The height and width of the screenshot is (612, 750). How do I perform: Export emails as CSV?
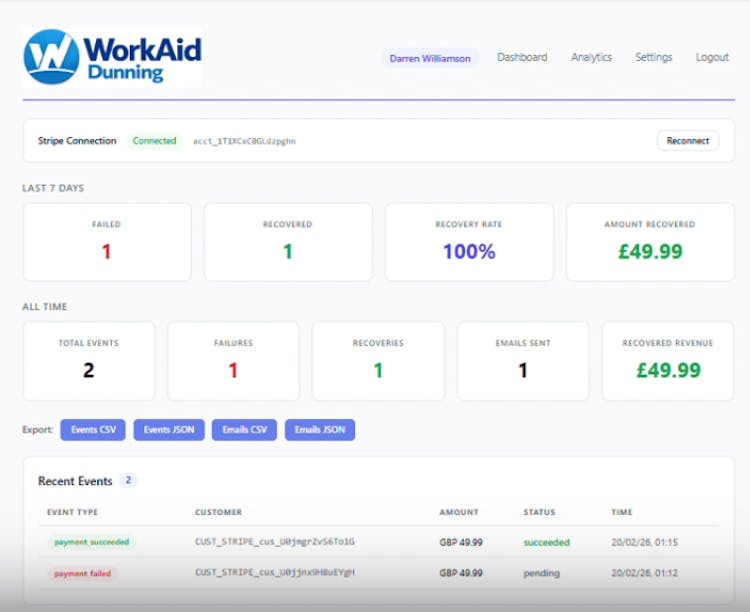point(244,430)
